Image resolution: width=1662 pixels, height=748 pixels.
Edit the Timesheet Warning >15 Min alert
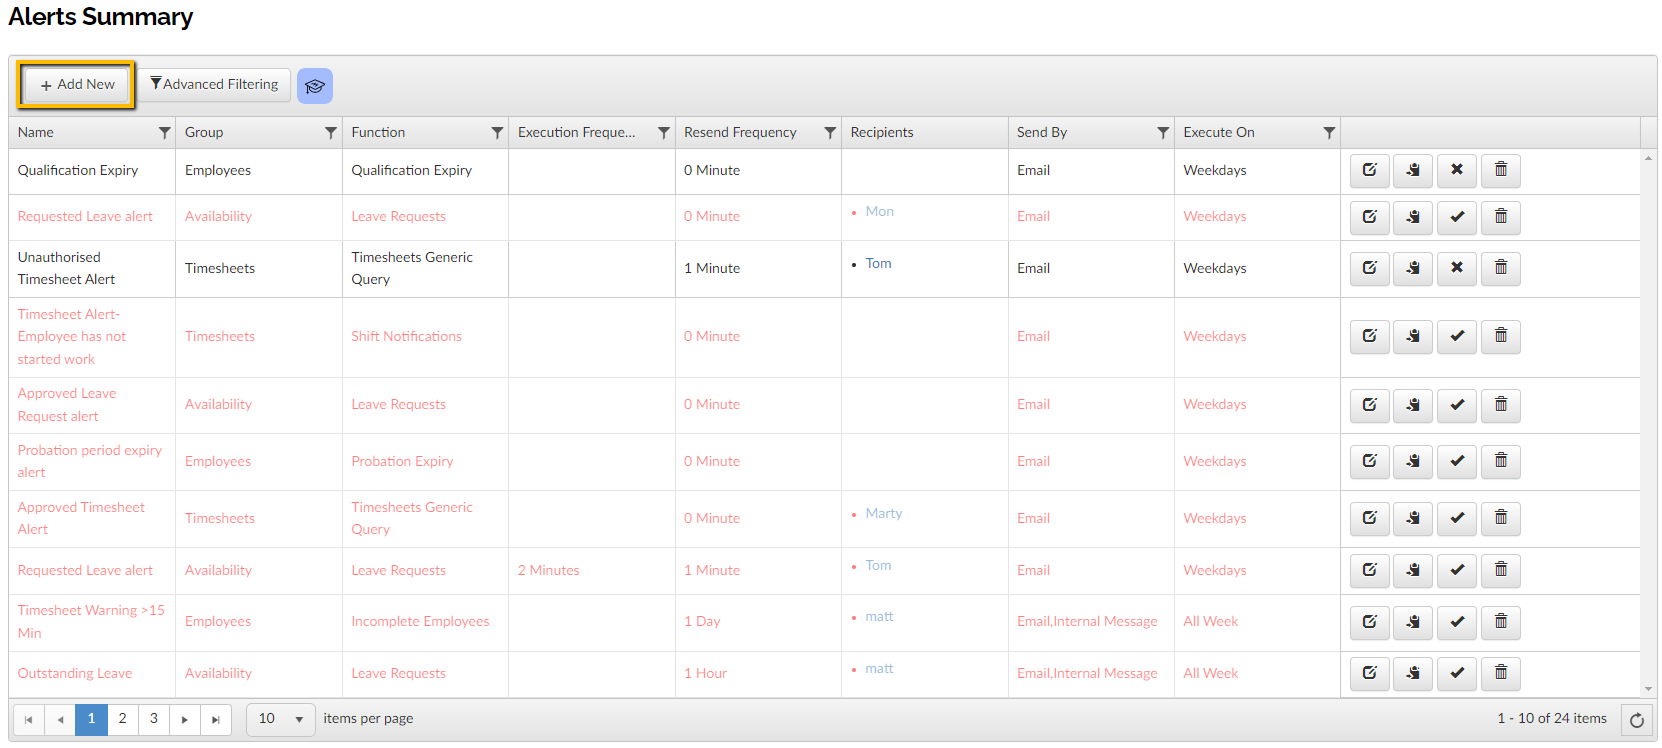coord(1369,622)
